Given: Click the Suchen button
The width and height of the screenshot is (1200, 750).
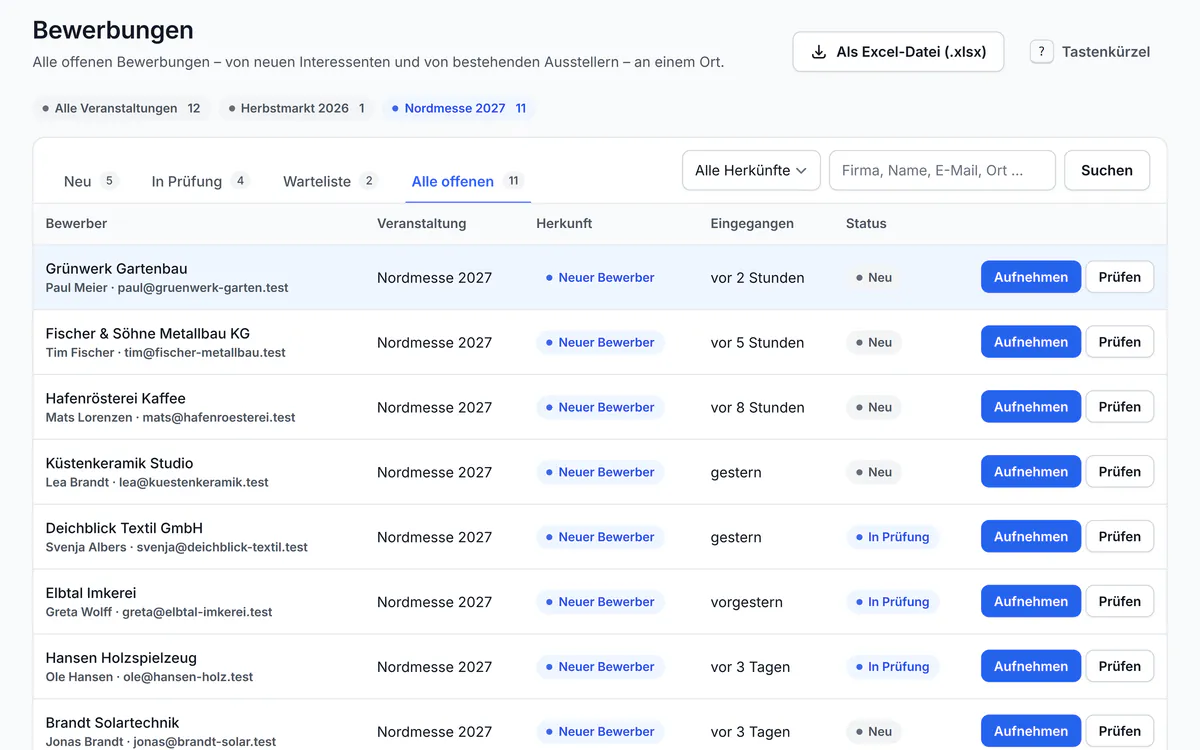Looking at the screenshot, I should (x=1107, y=171).
